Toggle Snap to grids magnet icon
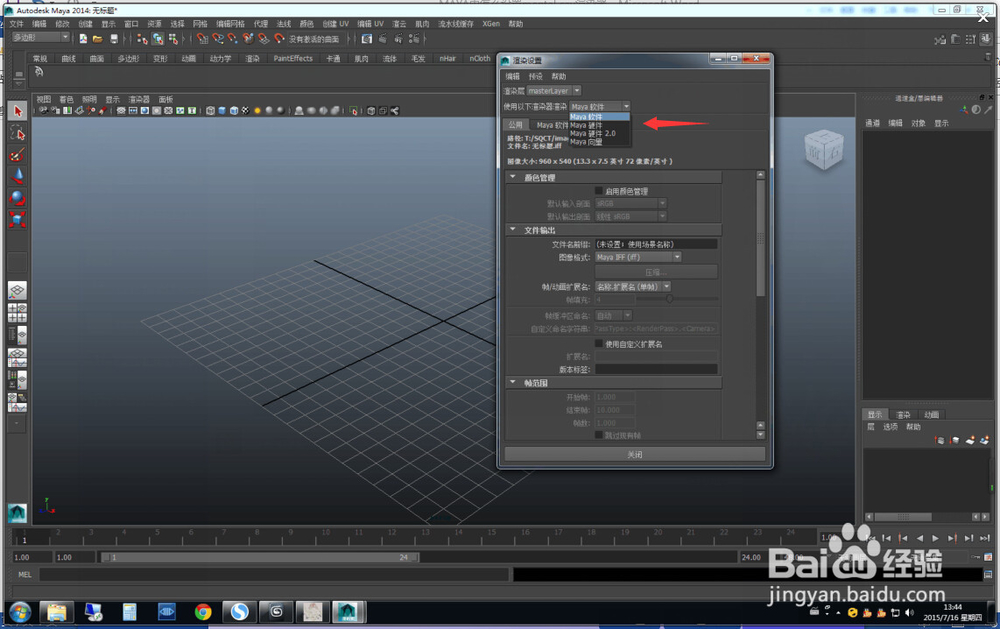Viewport: 1000px width, 629px height. coord(202,39)
